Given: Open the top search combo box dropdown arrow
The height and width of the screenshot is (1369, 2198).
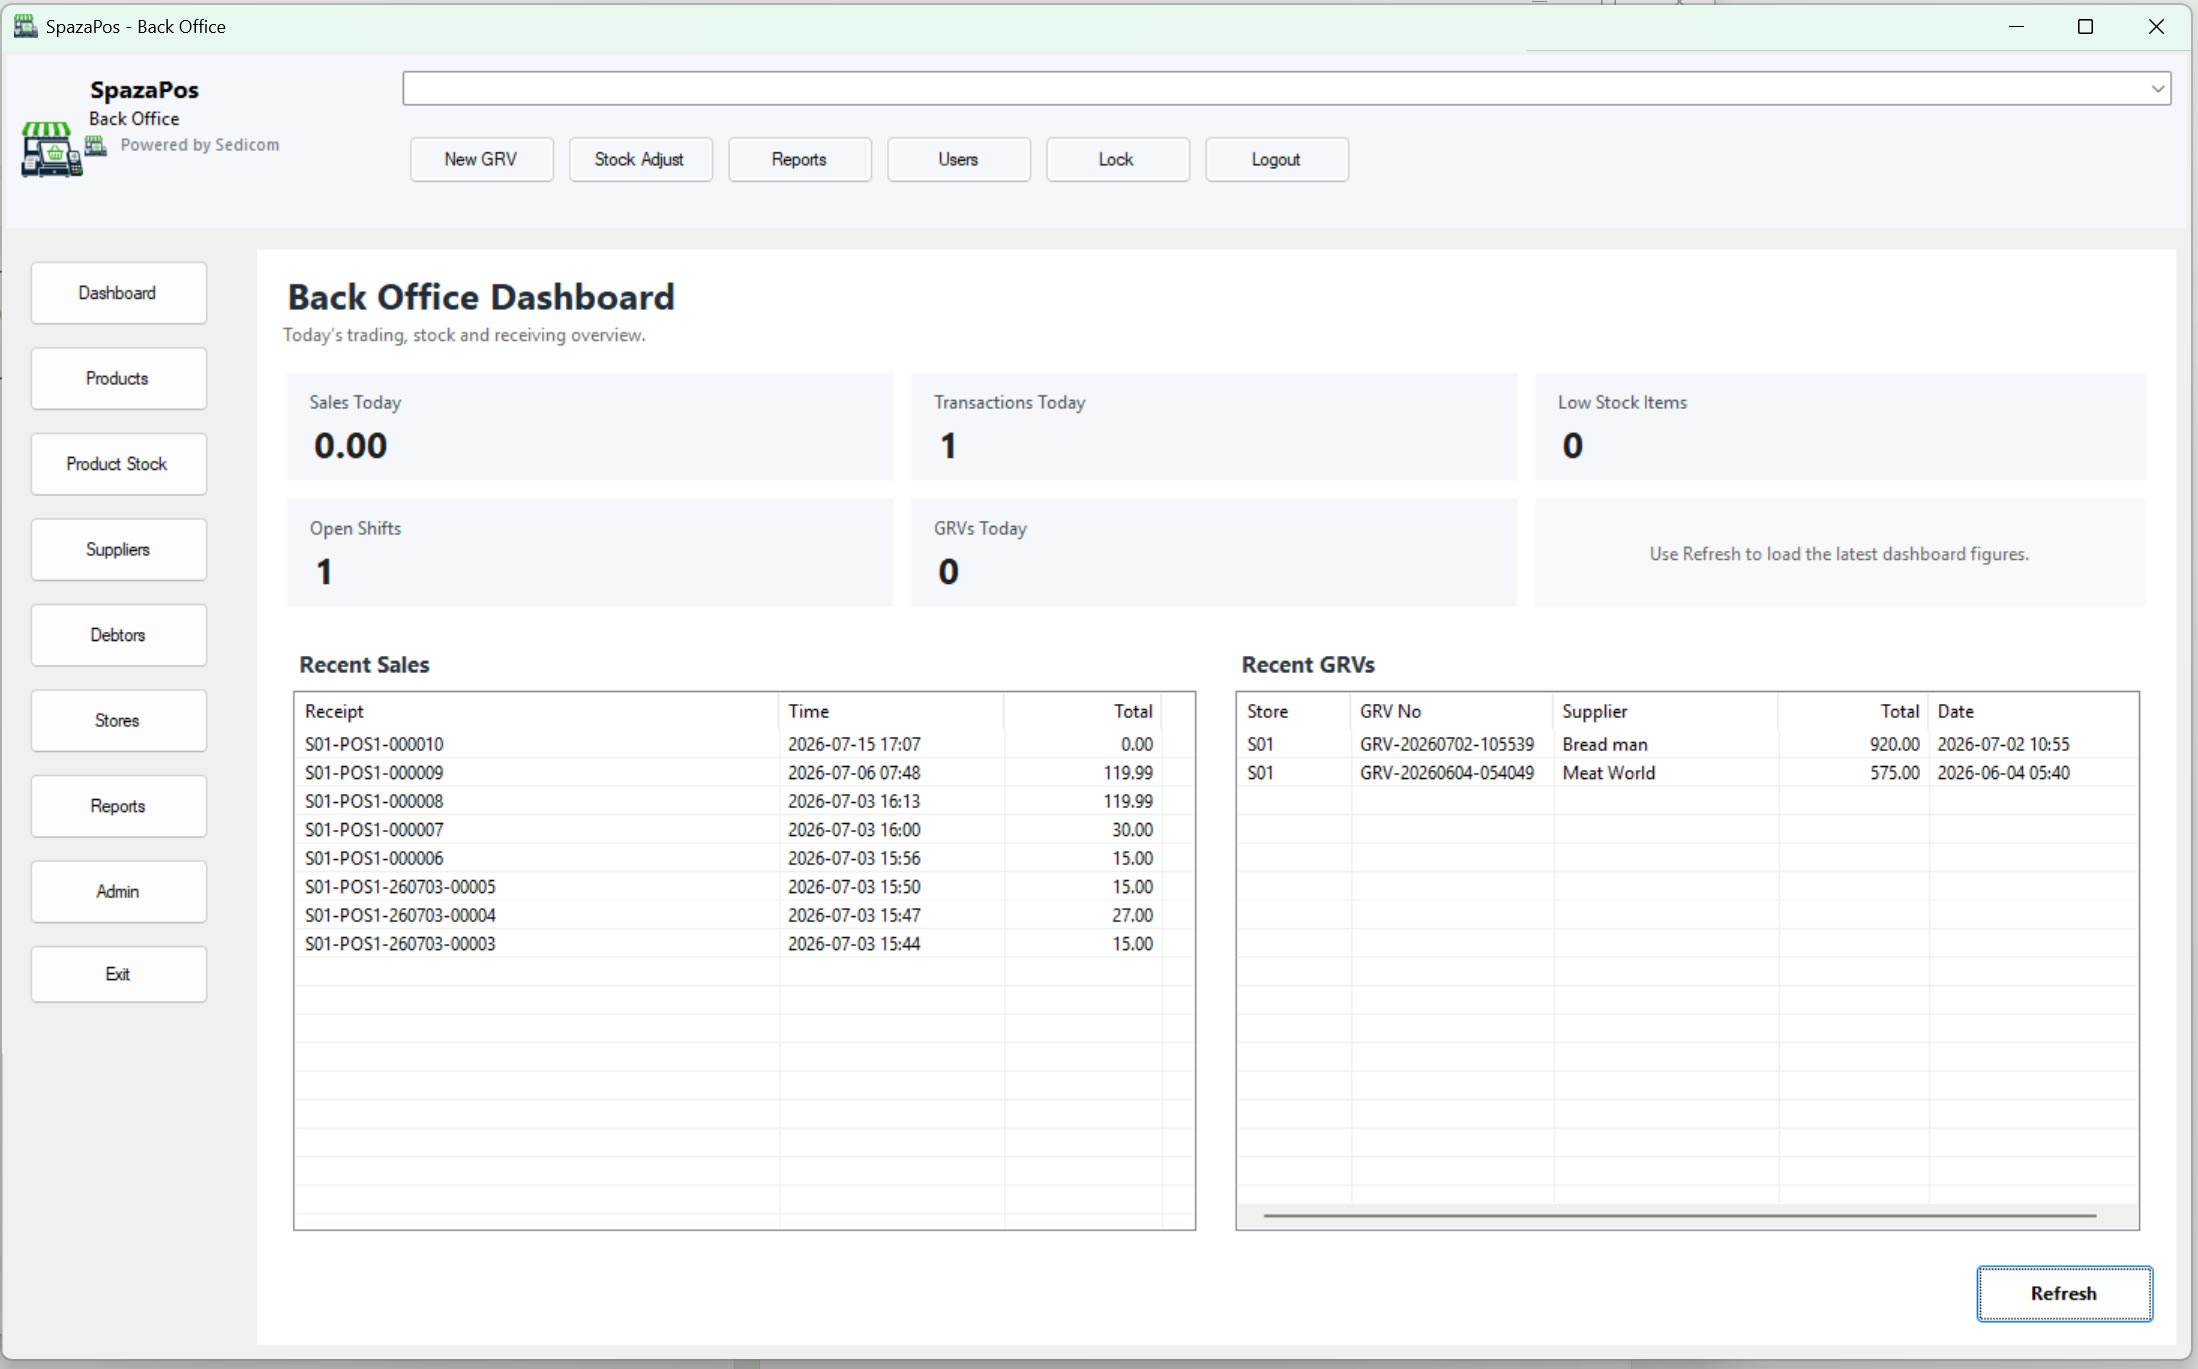Looking at the screenshot, I should click(x=2157, y=89).
